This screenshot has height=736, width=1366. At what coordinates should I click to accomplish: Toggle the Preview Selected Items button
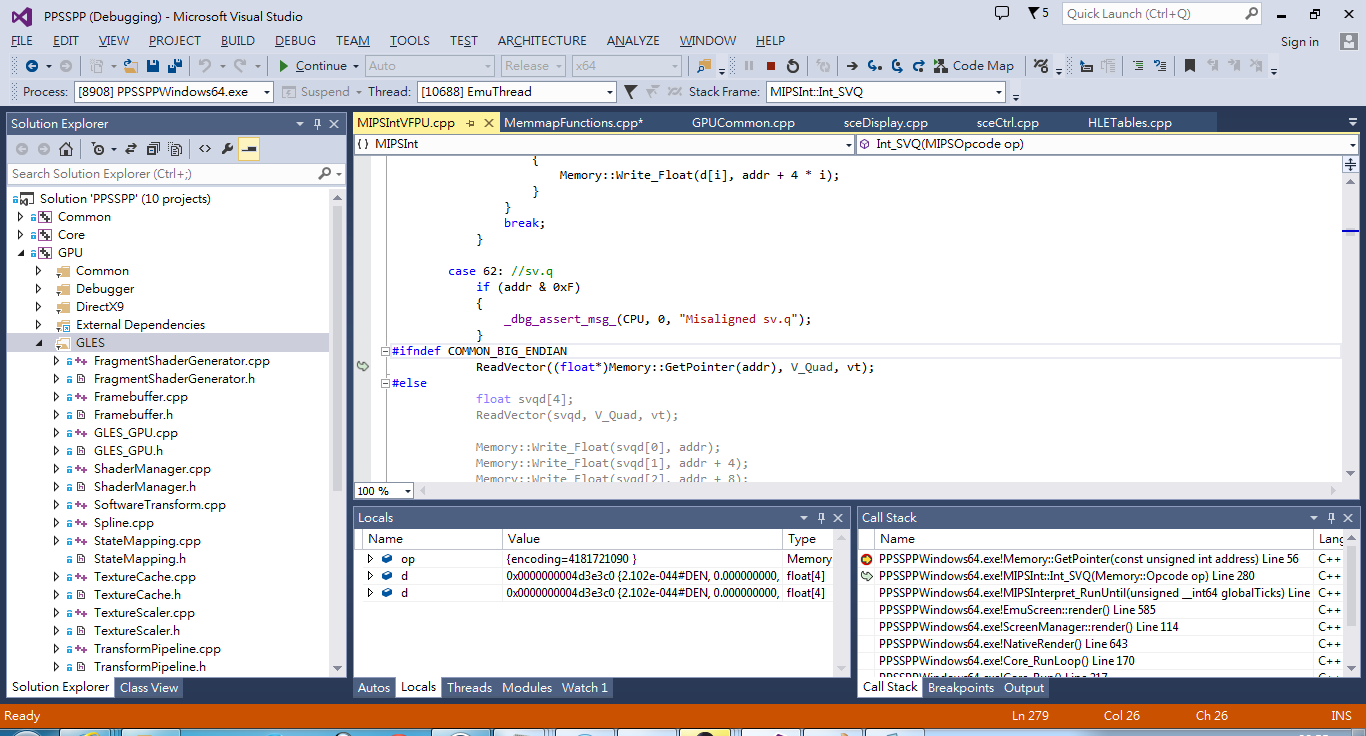coord(249,149)
